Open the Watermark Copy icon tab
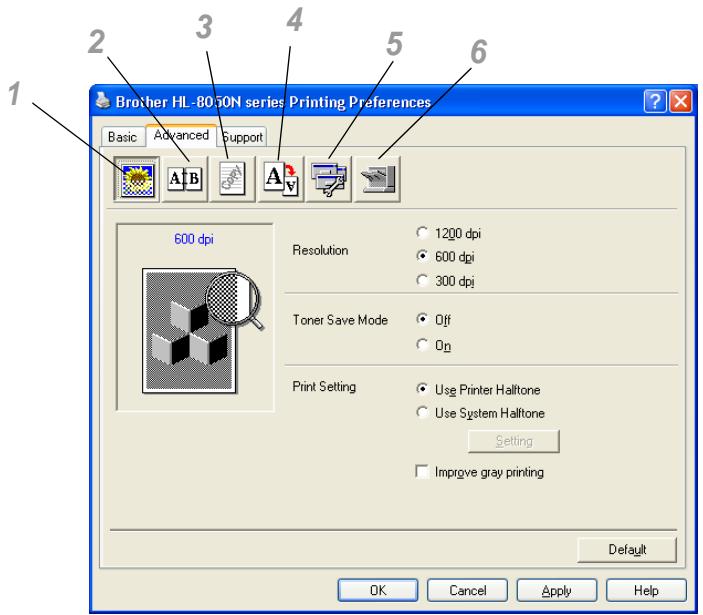This screenshot has width=703, height=615. point(232,179)
